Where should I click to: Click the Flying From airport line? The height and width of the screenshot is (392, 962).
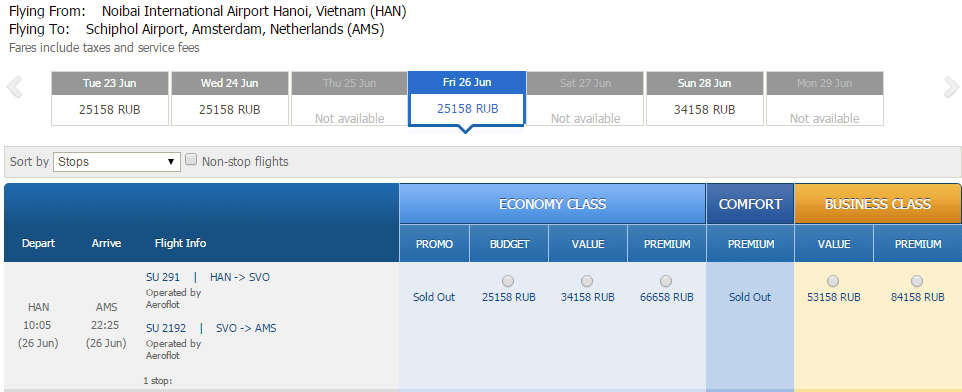pyautogui.click(x=207, y=11)
